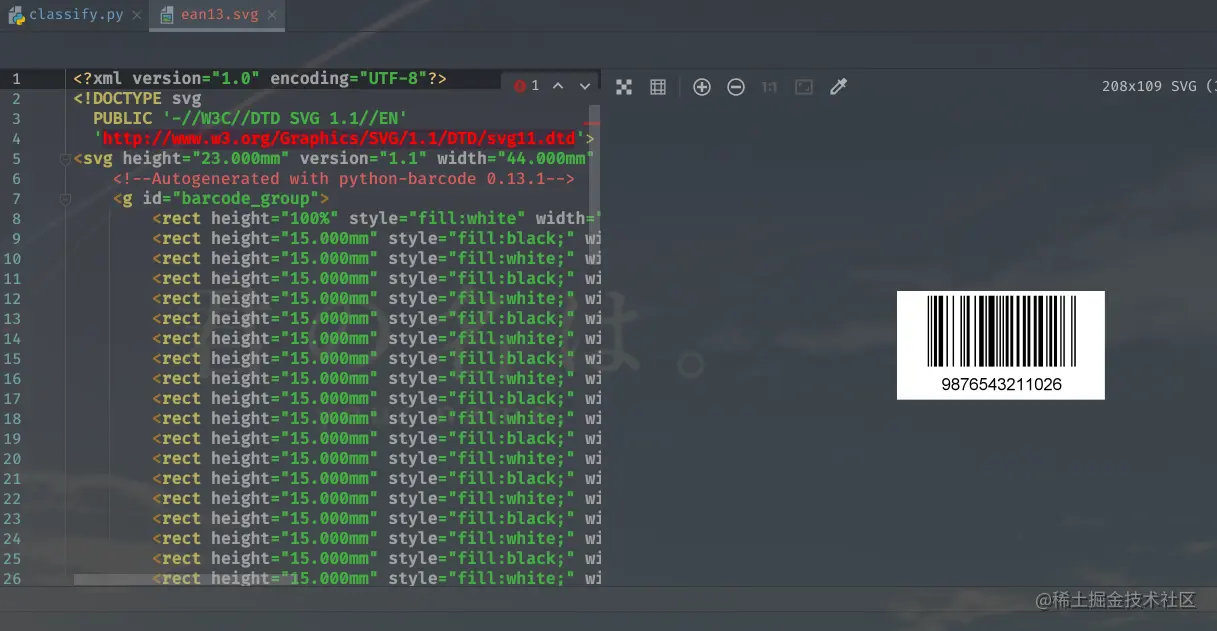Image resolution: width=1217 pixels, height=631 pixels.
Task: Activate the color picker eyedropper
Action: (x=839, y=87)
